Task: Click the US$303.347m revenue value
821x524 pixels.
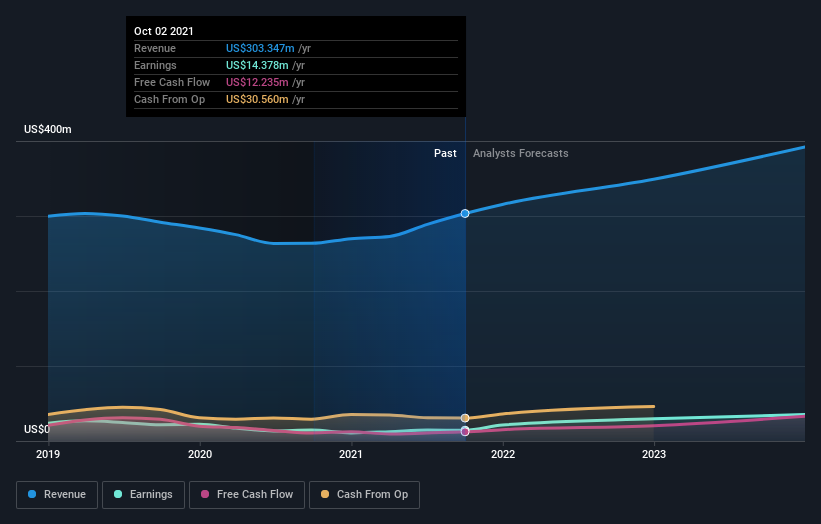Action: [260, 48]
